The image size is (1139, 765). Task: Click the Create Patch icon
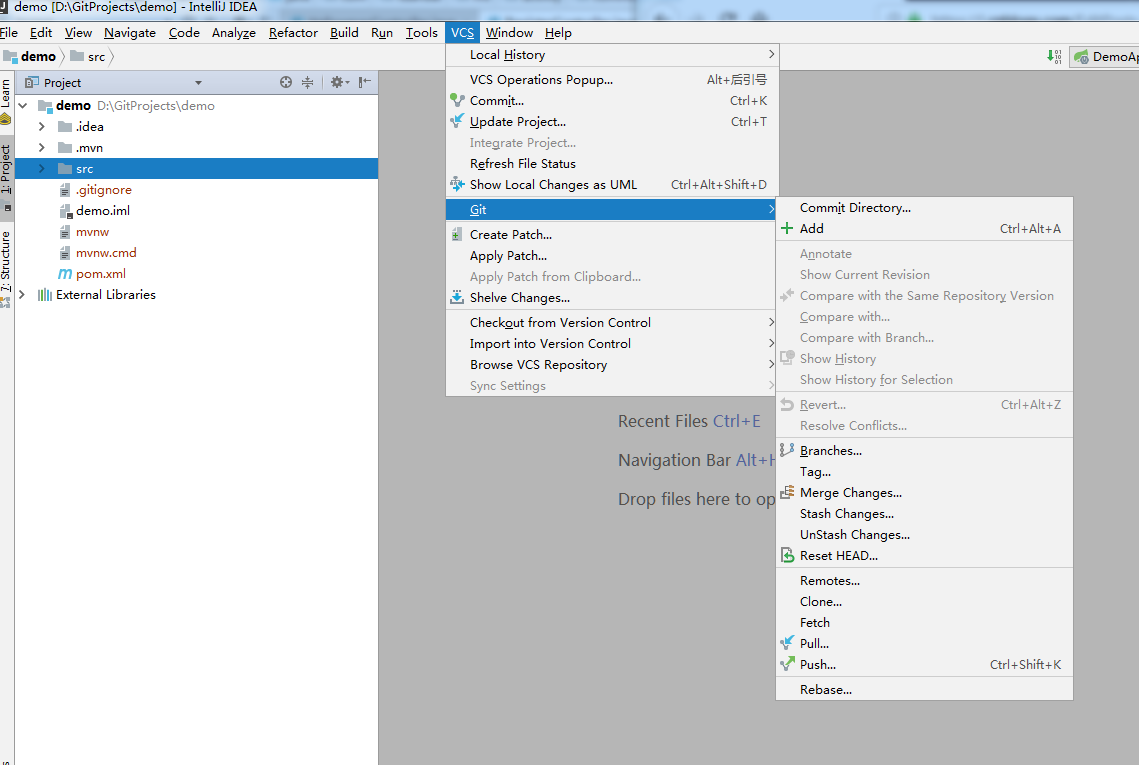click(457, 234)
